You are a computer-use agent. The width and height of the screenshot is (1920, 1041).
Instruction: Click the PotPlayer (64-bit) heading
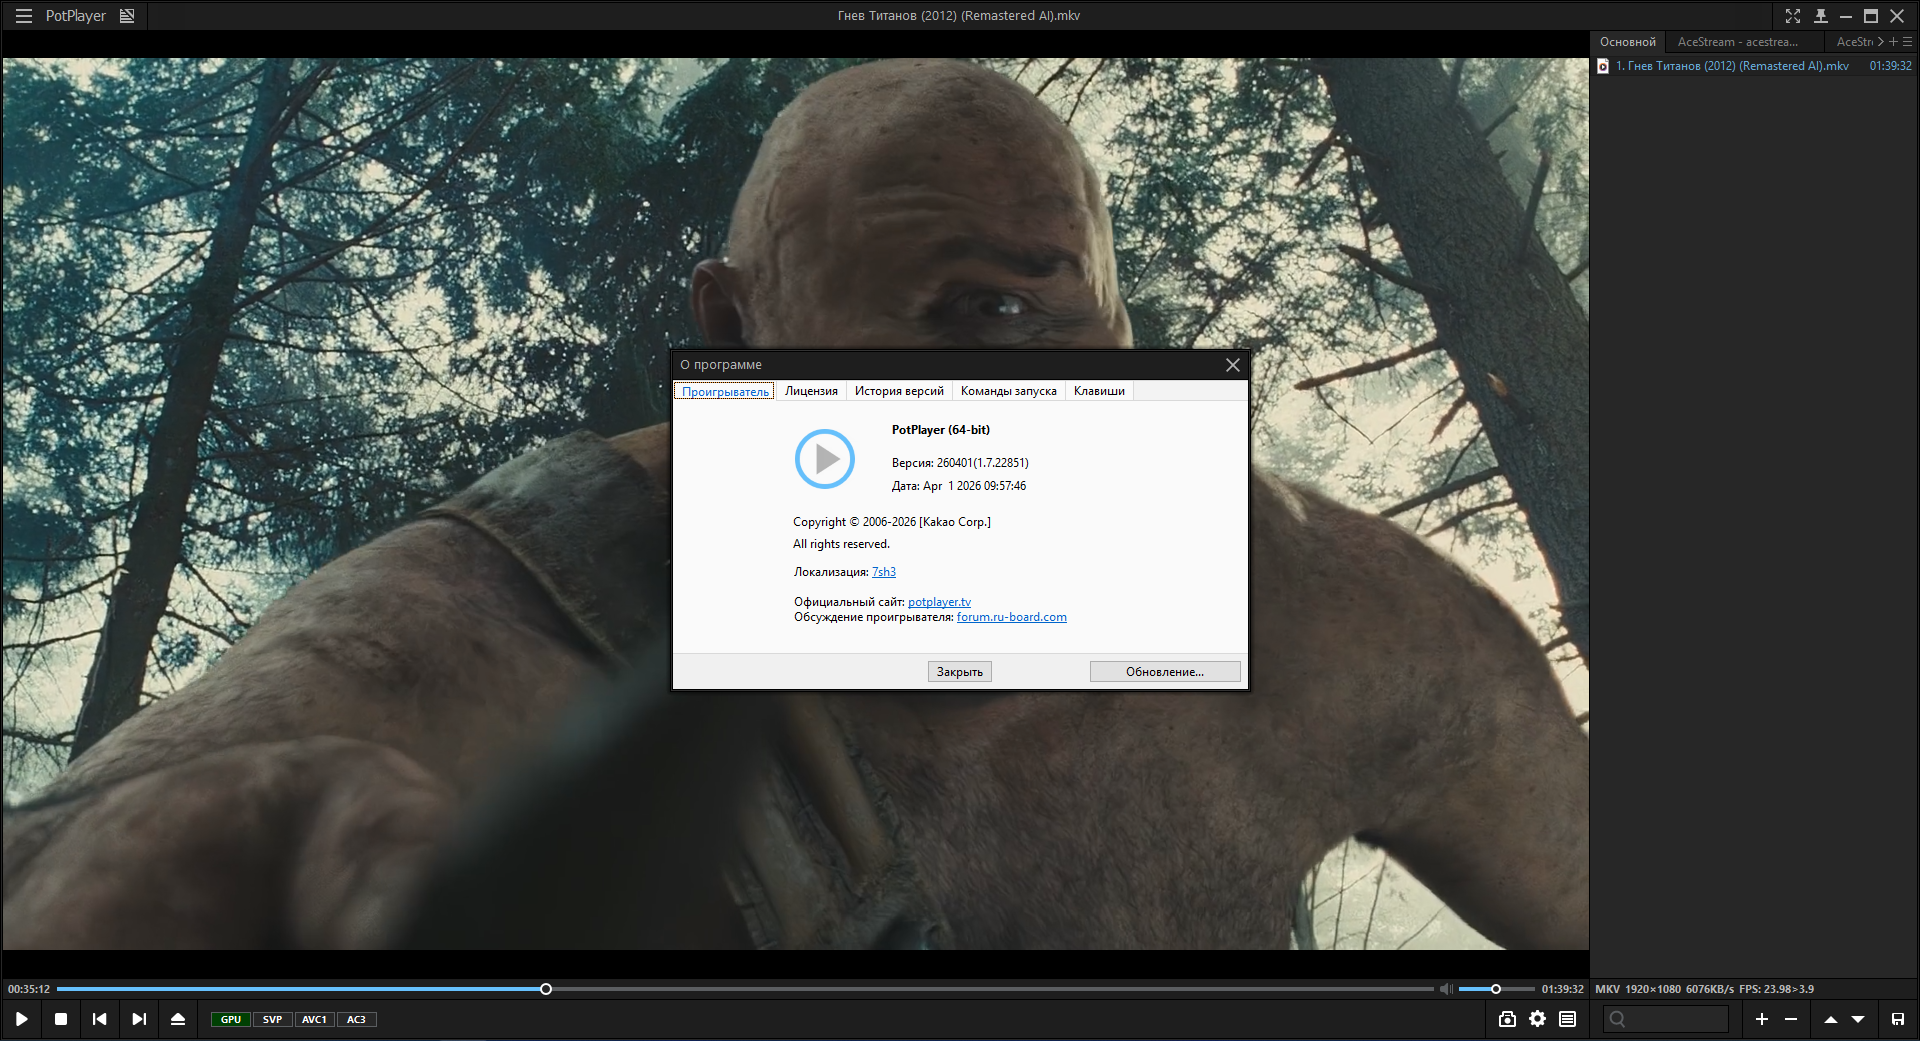click(x=941, y=430)
